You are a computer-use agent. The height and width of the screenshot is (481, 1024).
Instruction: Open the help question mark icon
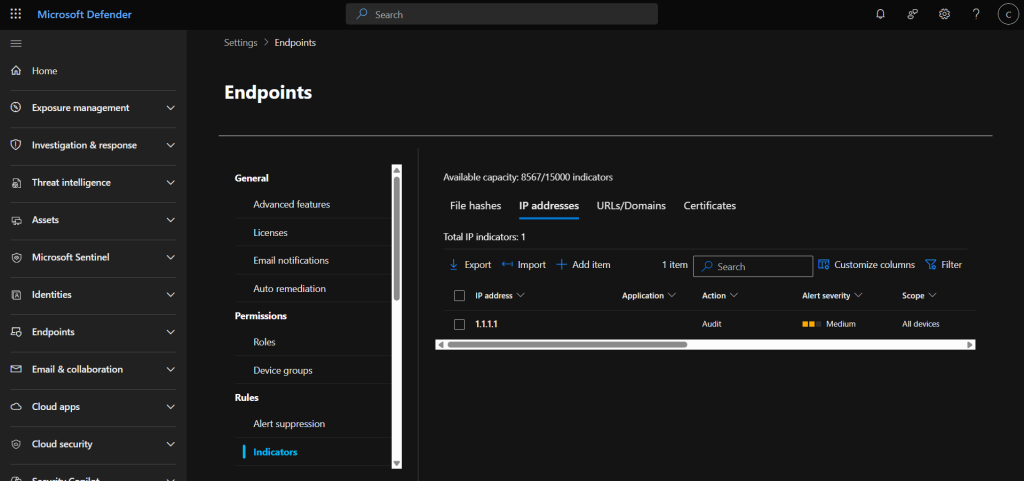(976, 14)
